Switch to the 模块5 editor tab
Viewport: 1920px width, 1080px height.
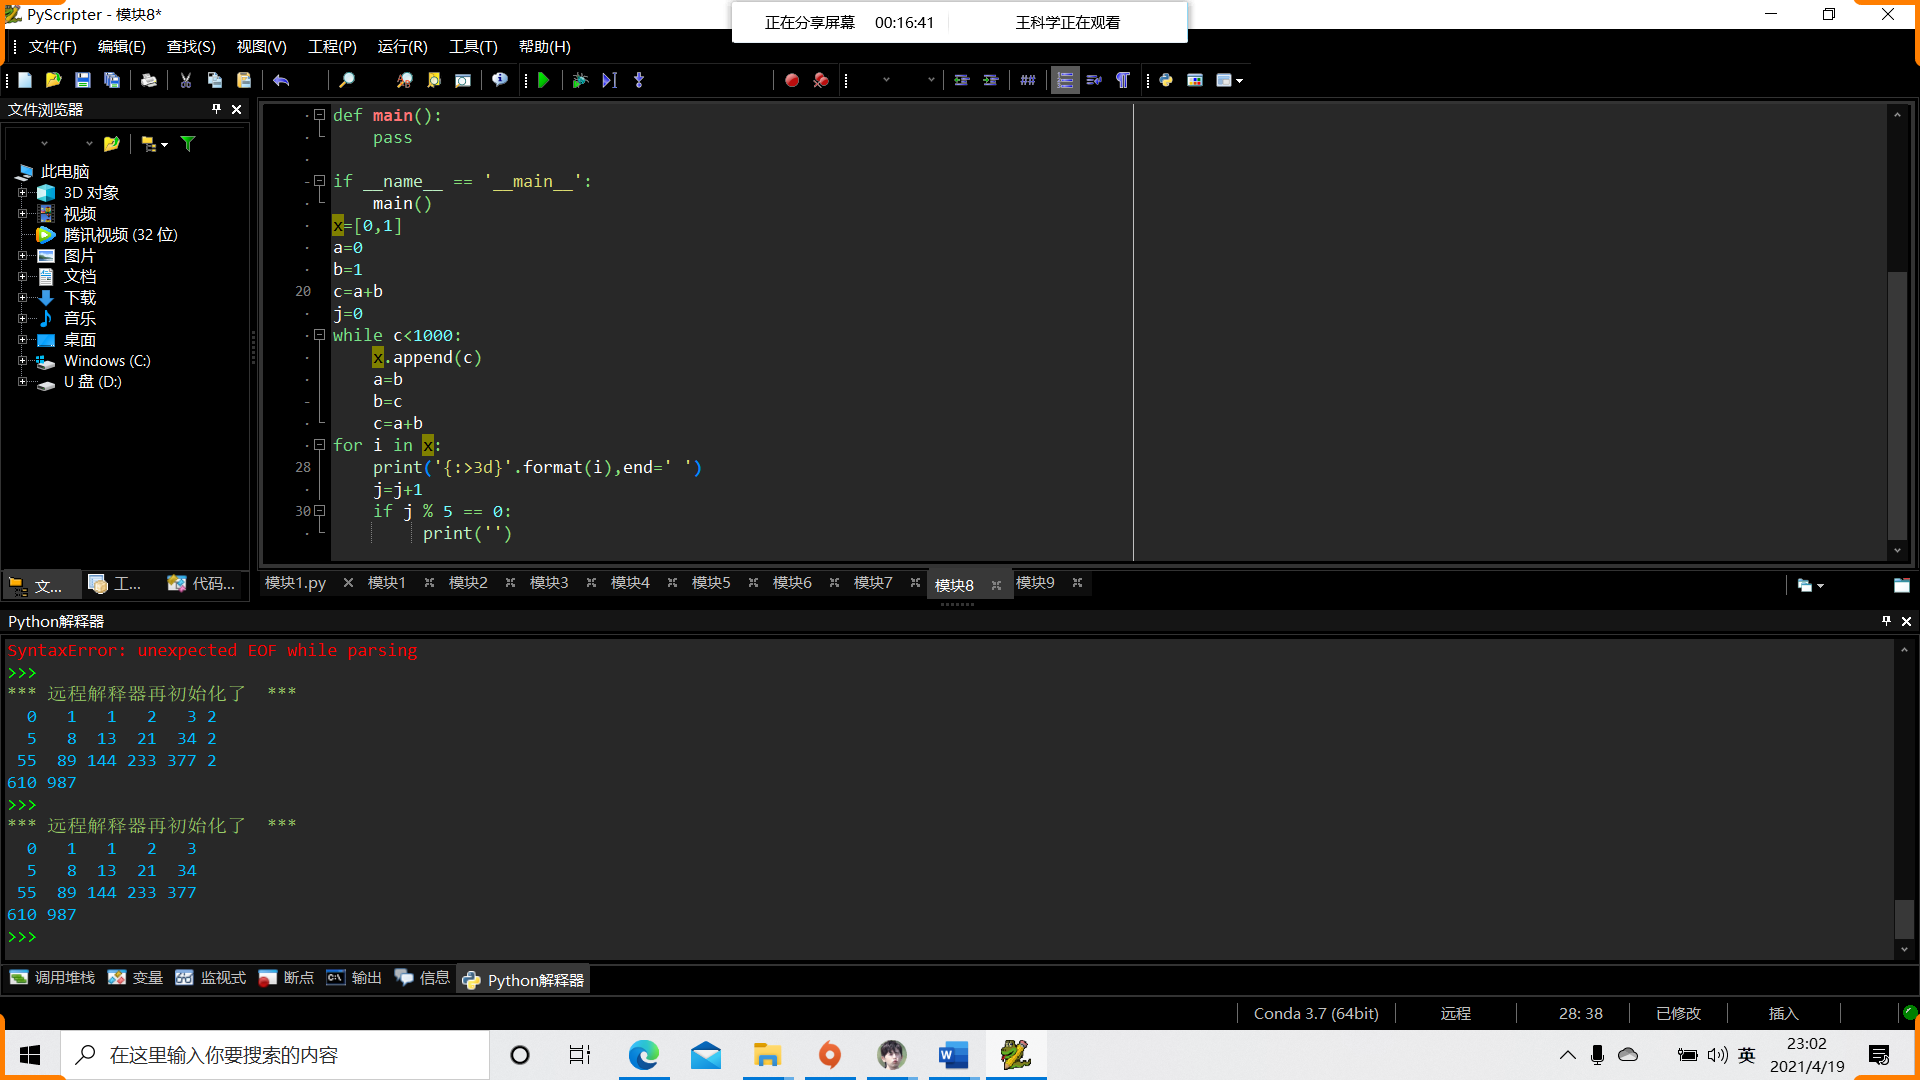711,583
